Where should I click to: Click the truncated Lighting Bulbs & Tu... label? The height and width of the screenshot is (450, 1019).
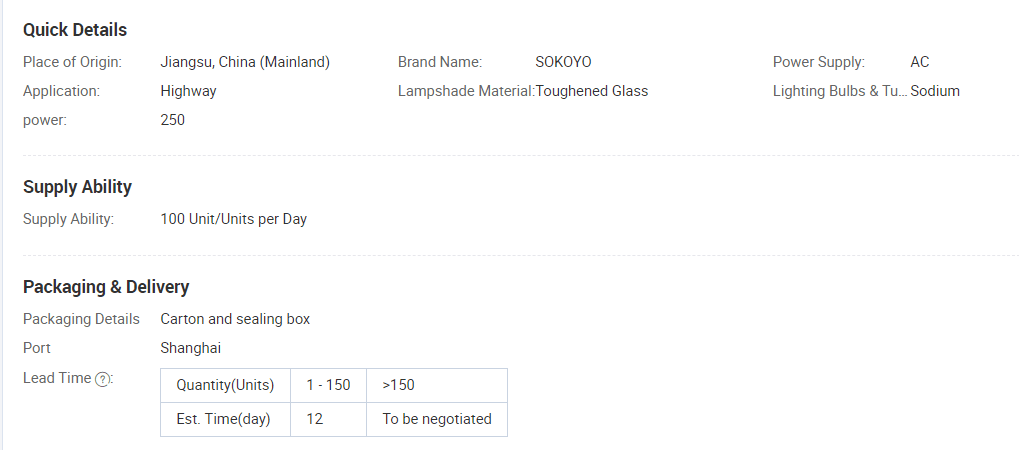pos(840,91)
